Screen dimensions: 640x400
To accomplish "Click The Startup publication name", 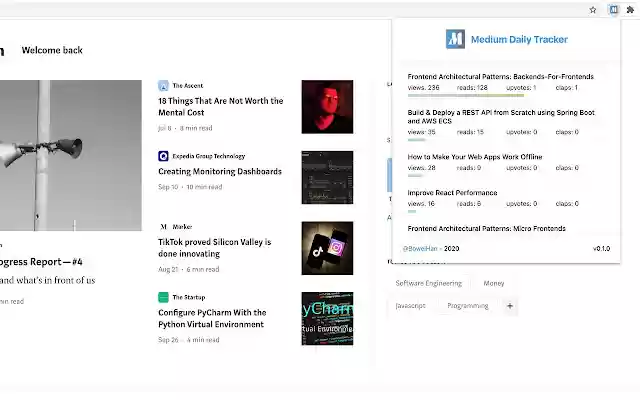I will coord(189,297).
